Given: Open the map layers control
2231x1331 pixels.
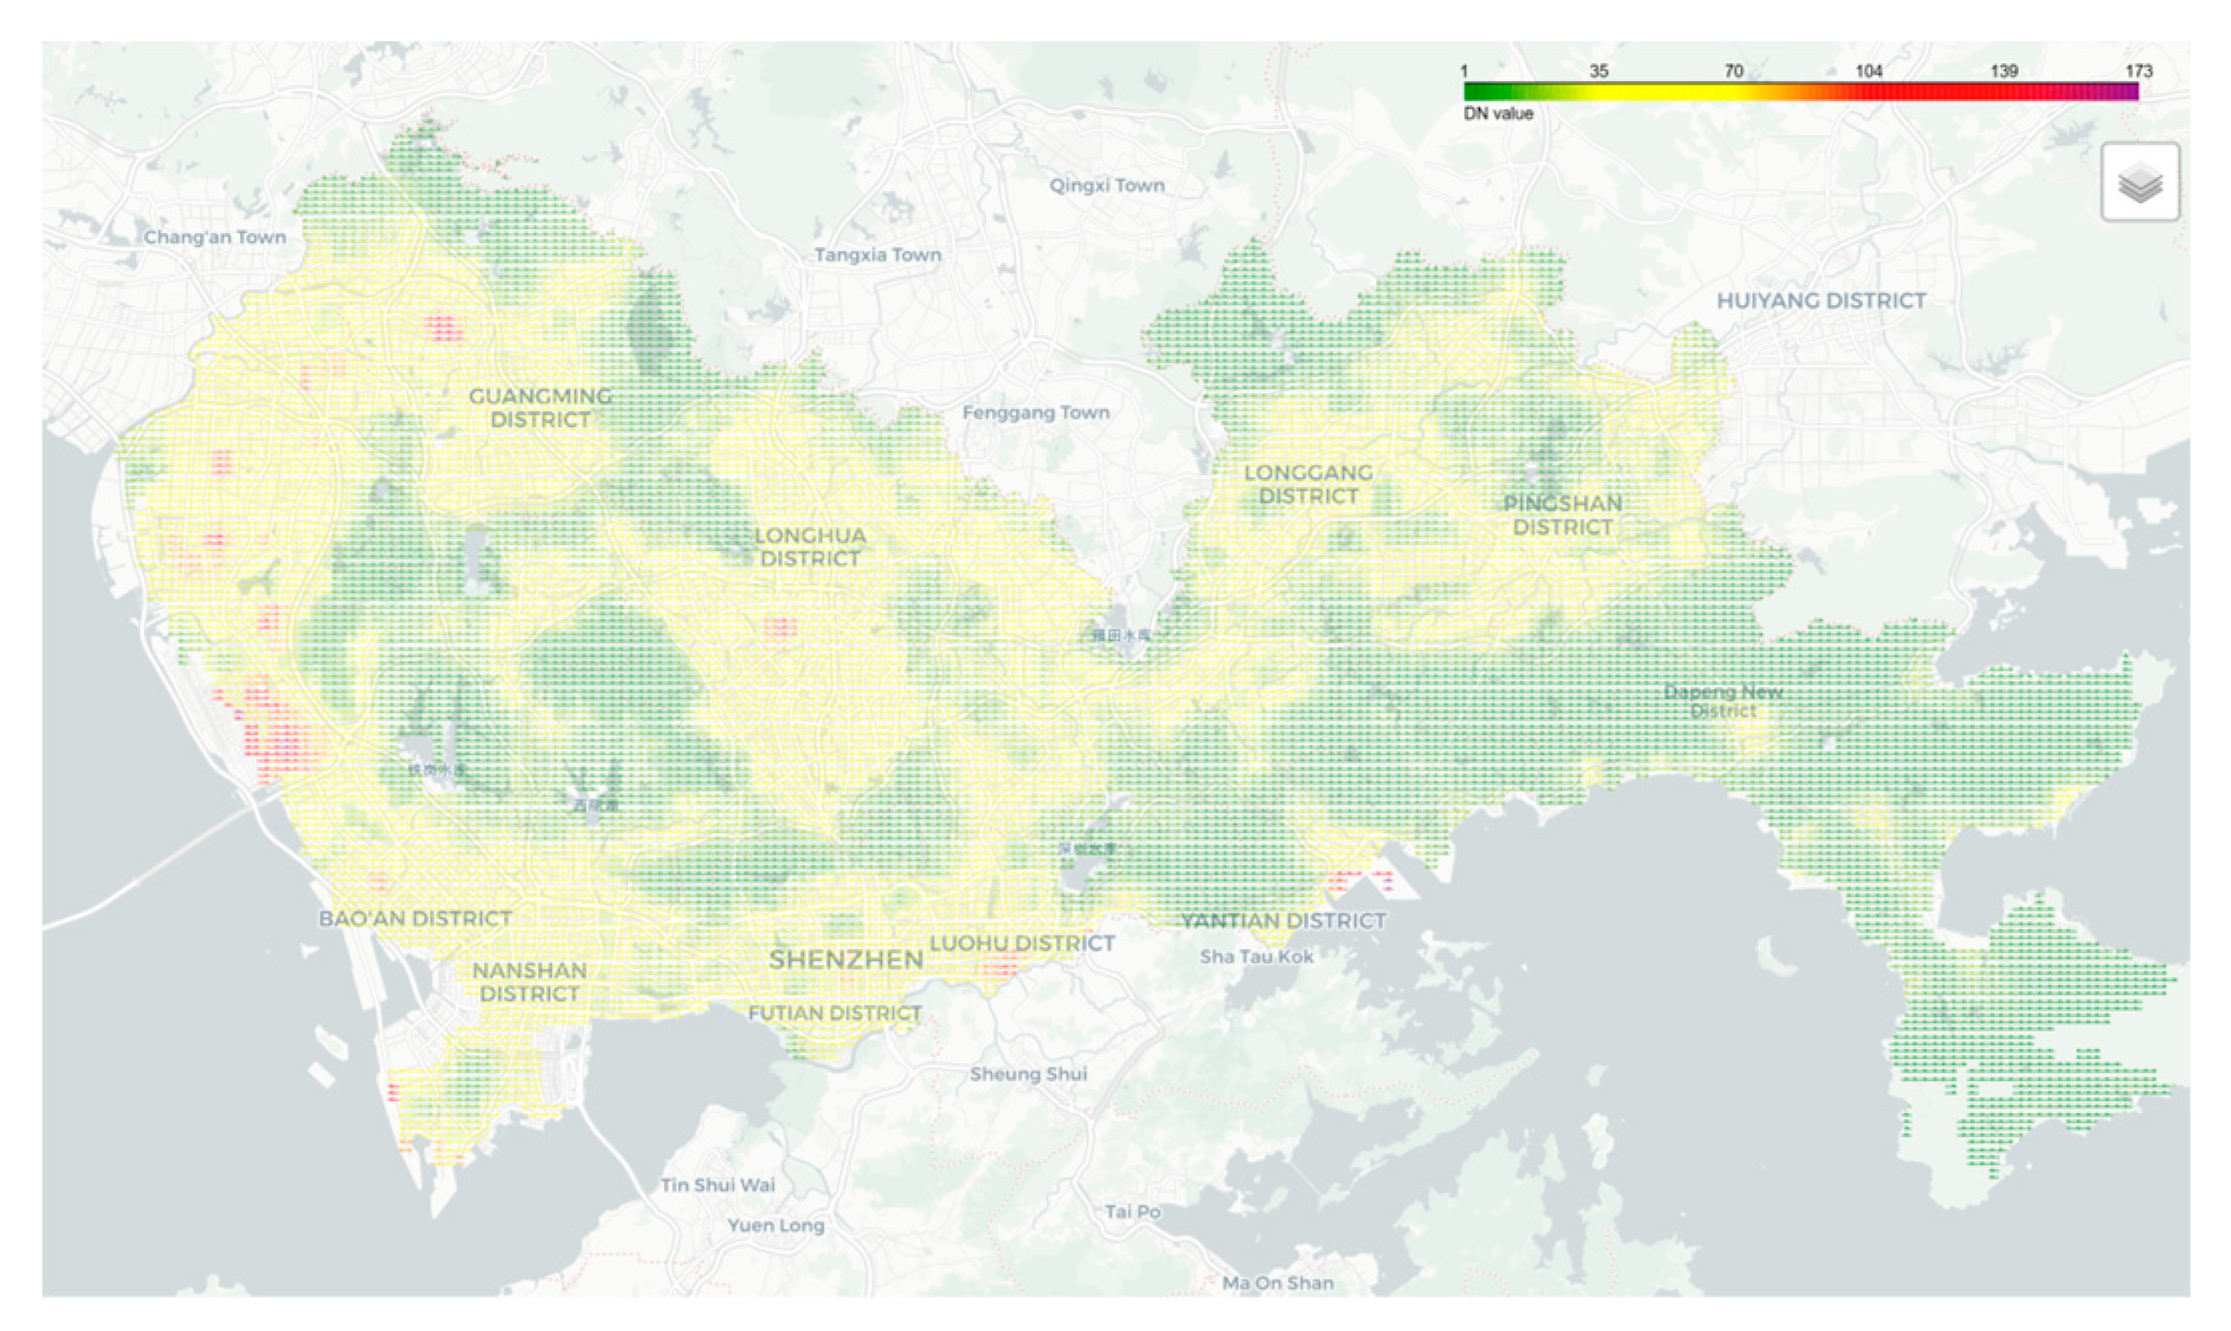Looking at the screenshot, I should click(2139, 182).
